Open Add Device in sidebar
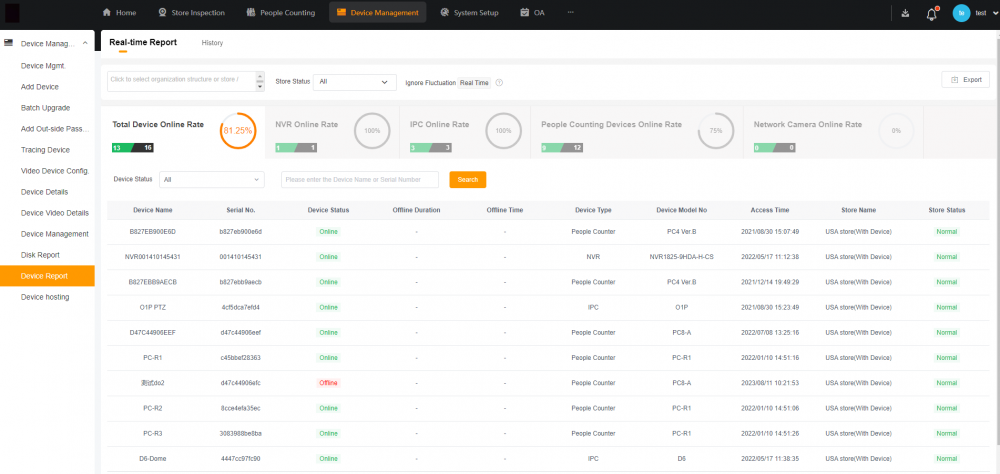1000x474 pixels. point(40,87)
